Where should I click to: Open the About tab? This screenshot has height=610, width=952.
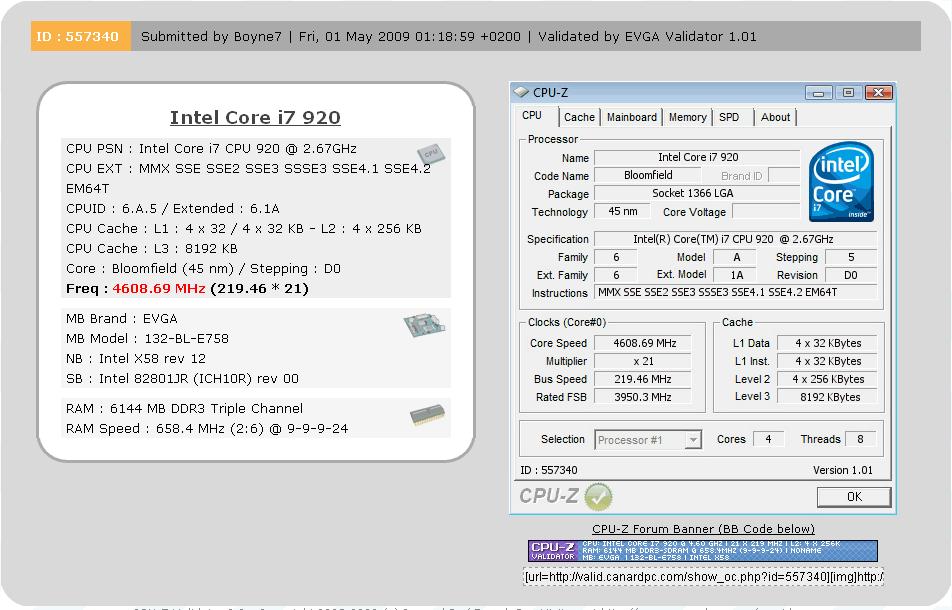pos(775,117)
